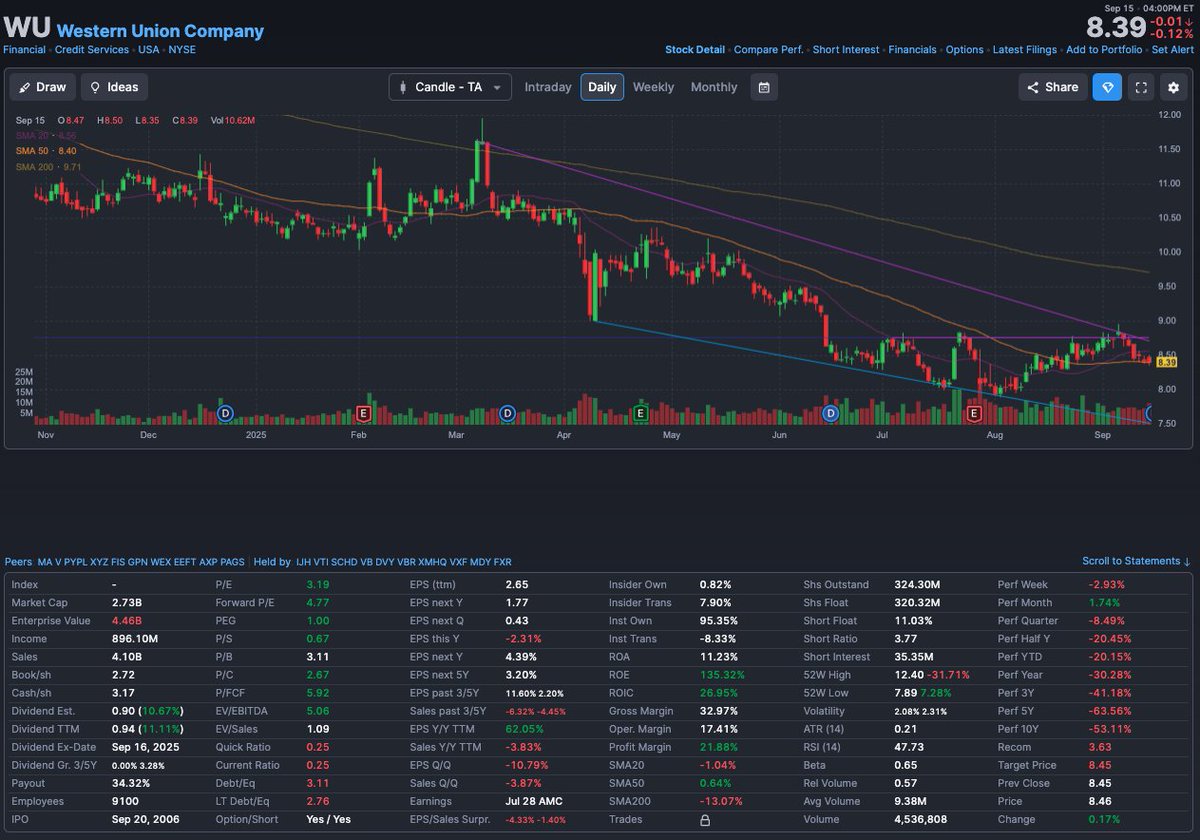Click the Earnings date Jul 28 AMC

[535, 802]
